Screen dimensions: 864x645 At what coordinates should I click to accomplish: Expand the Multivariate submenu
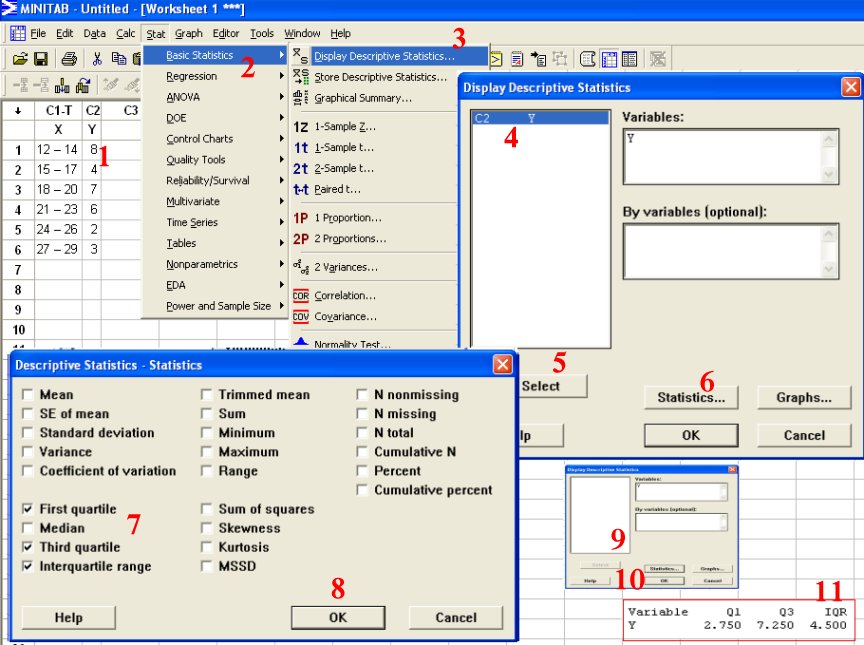(215, 202)
